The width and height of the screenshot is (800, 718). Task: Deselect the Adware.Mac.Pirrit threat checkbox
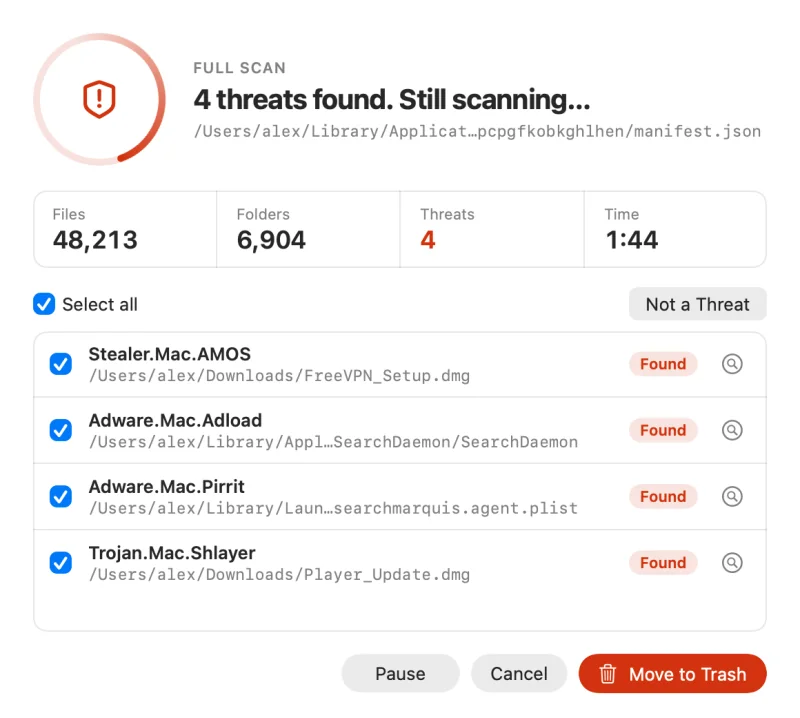pos(61,497)
